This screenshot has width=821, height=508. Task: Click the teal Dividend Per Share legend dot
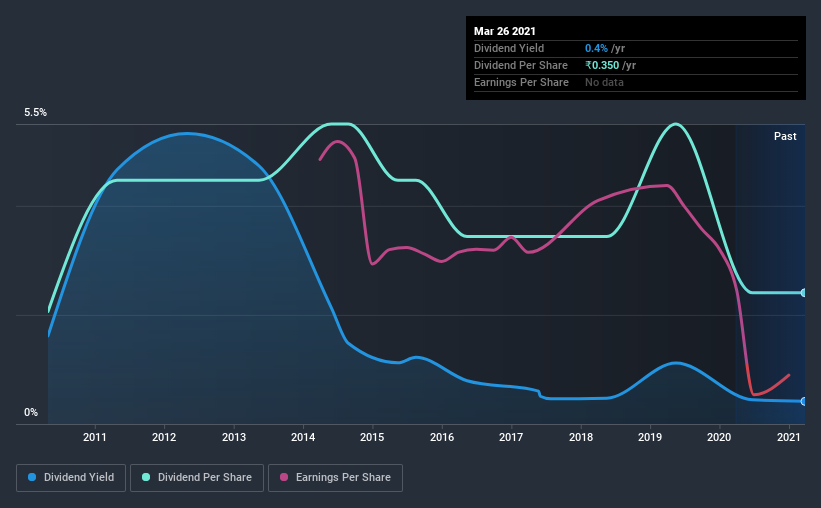[146, 477]
